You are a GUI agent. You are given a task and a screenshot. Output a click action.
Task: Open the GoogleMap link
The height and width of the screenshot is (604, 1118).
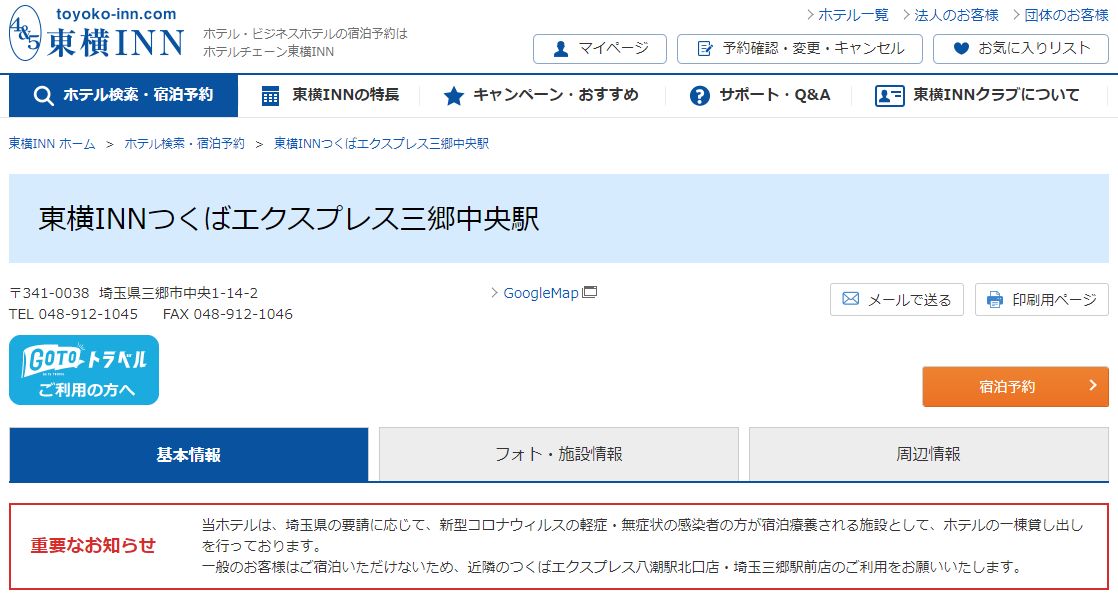click(x=541, y=293)
